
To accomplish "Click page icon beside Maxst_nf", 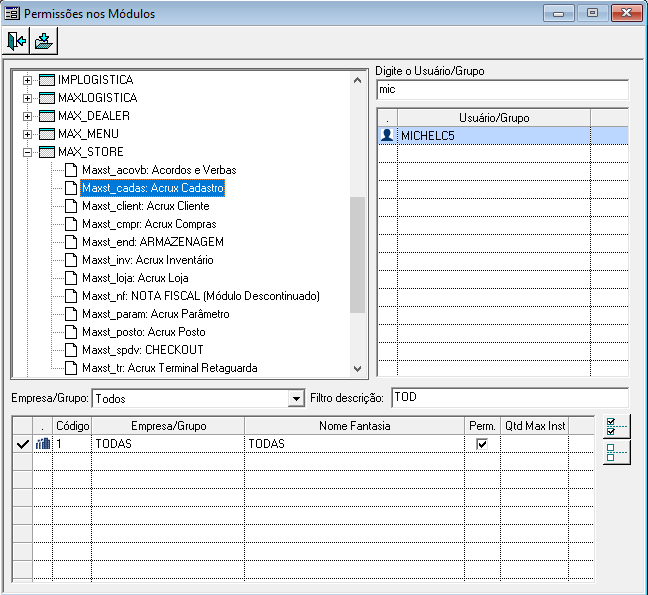I will pyautogui.click(x=71, y=296).
